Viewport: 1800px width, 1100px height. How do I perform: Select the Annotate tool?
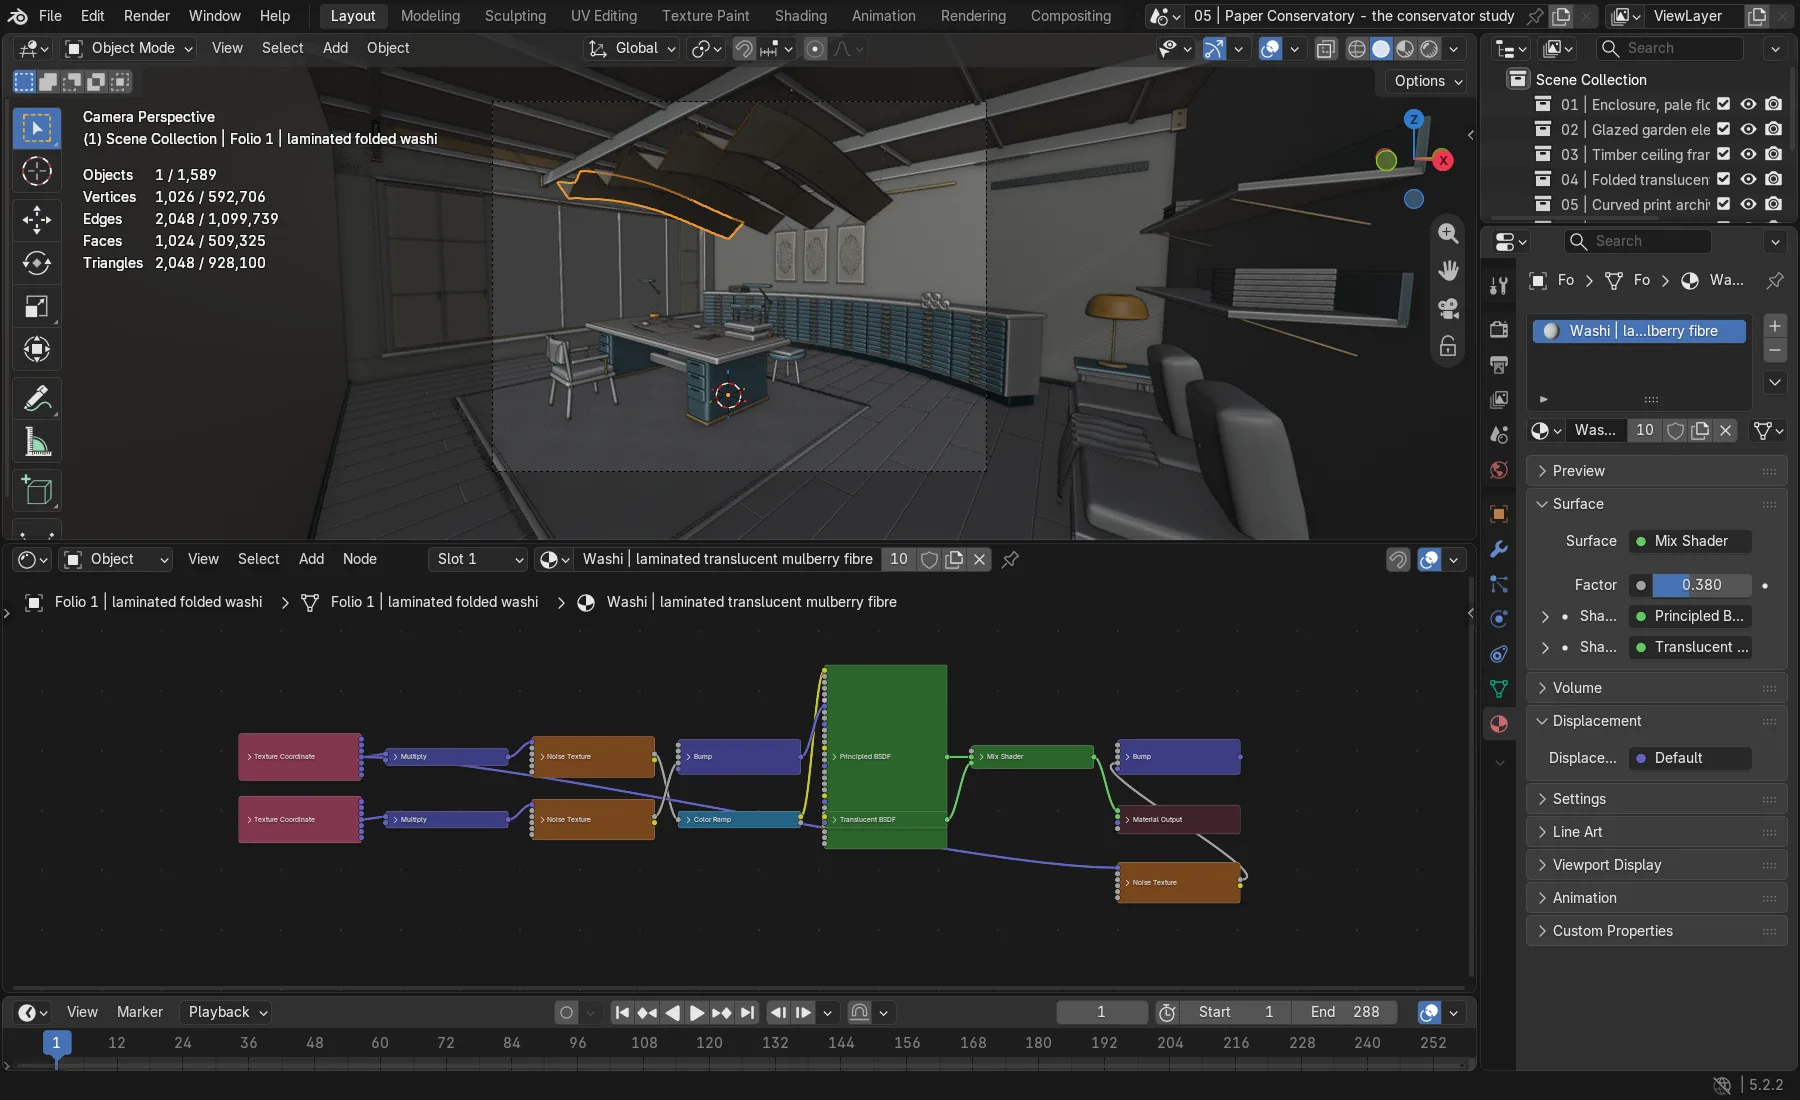pyautogui.click(x=37, y=399)
